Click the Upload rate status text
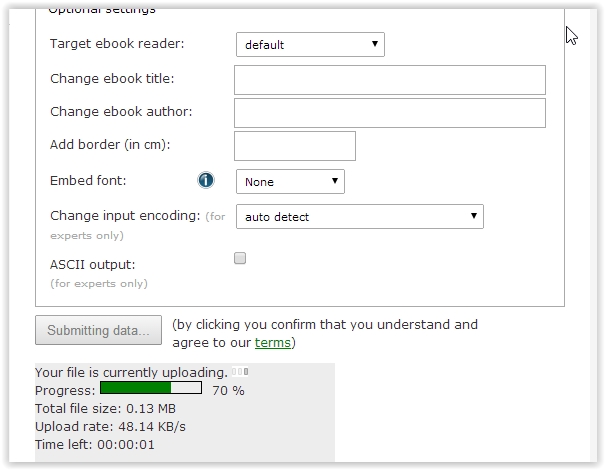Screen dimensions: 605x470 point(110,426)
